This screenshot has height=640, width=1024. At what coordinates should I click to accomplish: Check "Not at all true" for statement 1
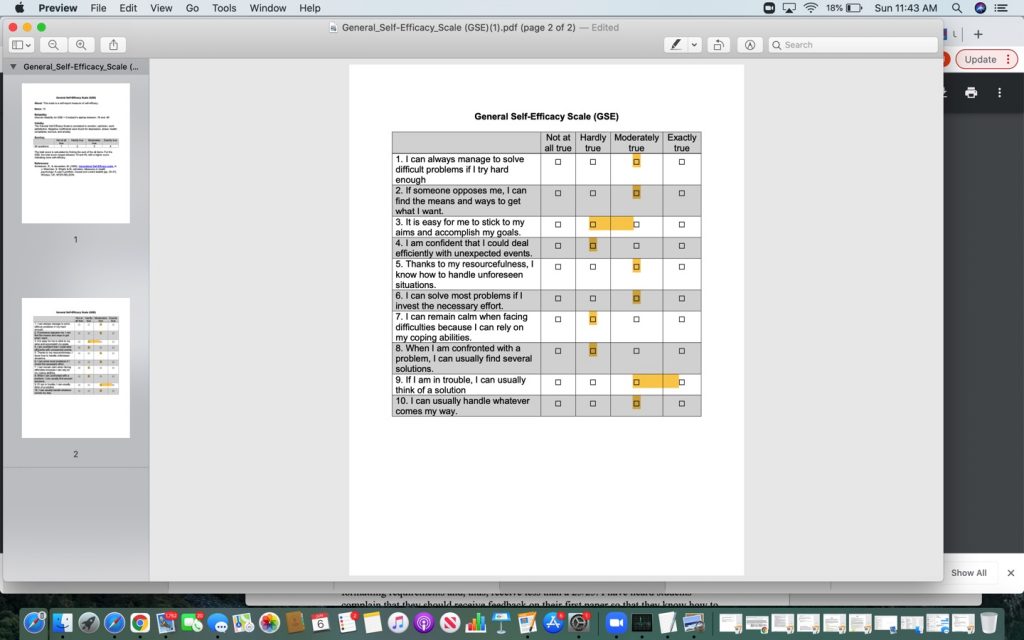tap(558, 162)
